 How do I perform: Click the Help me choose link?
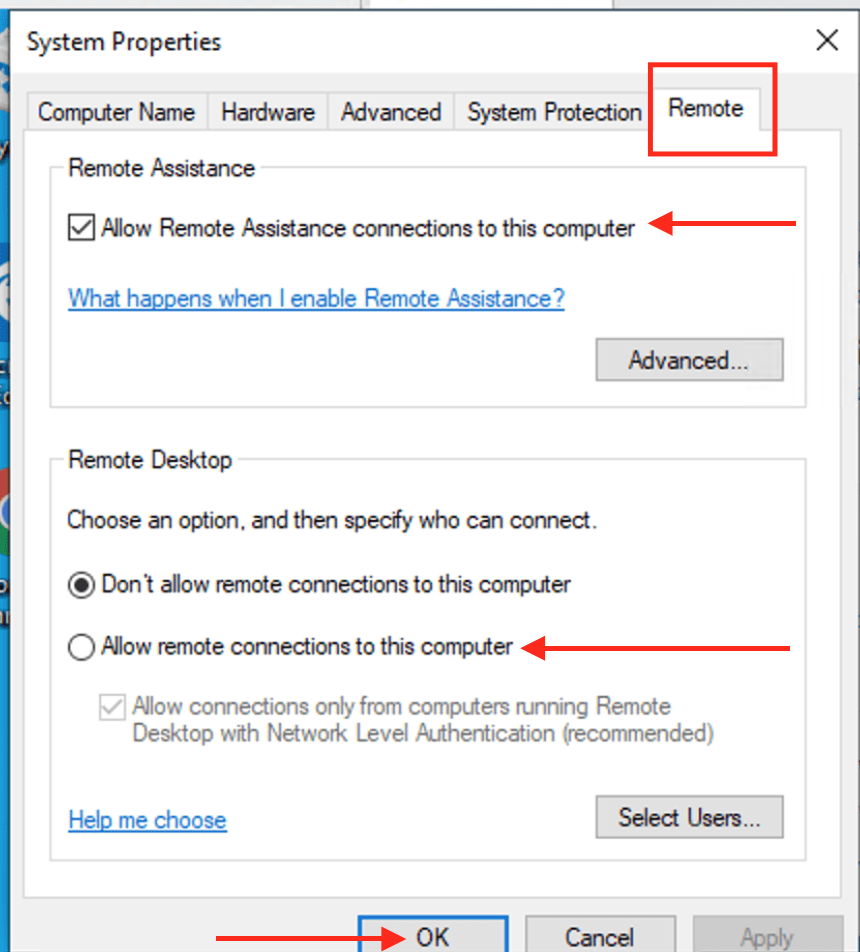pos(147,820)
